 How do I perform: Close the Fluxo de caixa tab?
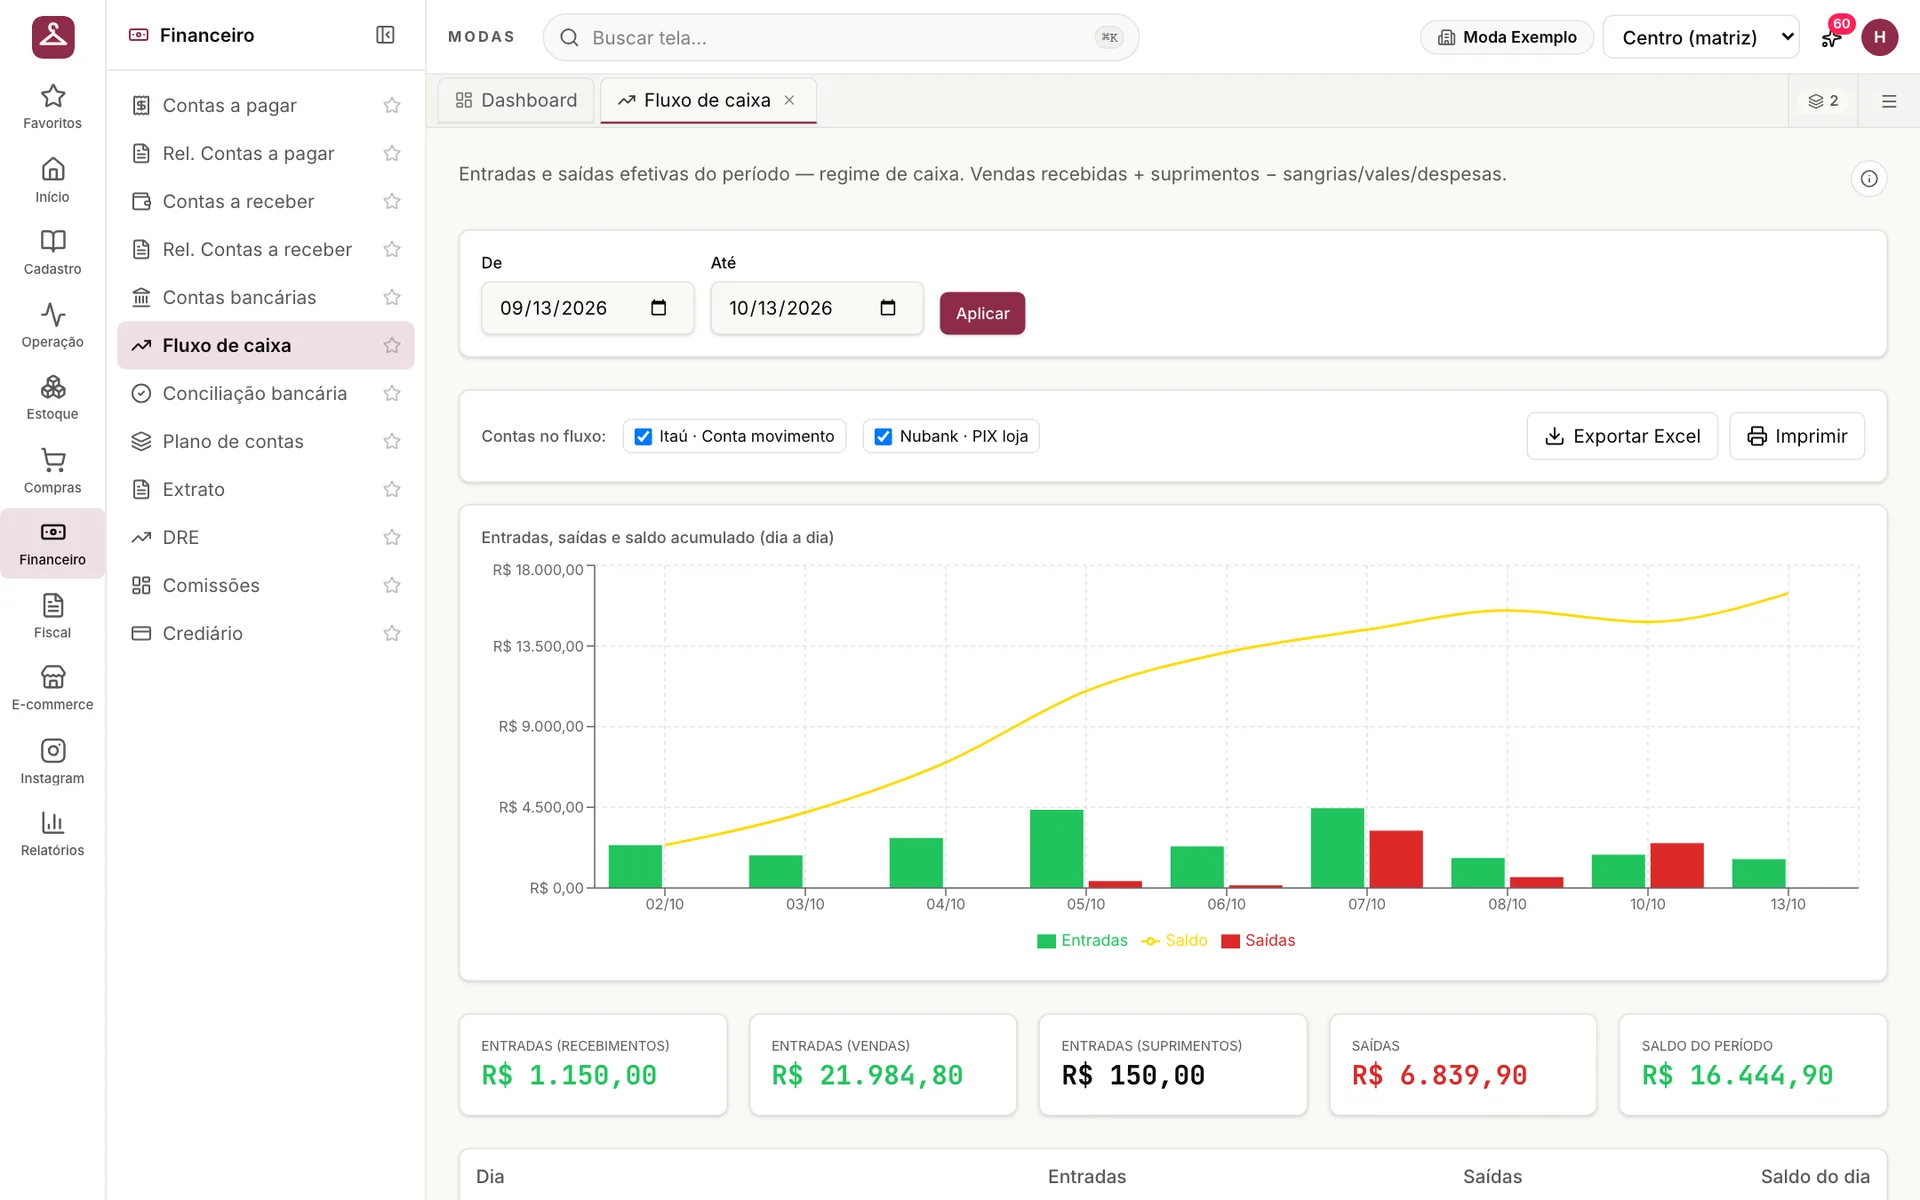coord(789,100)
